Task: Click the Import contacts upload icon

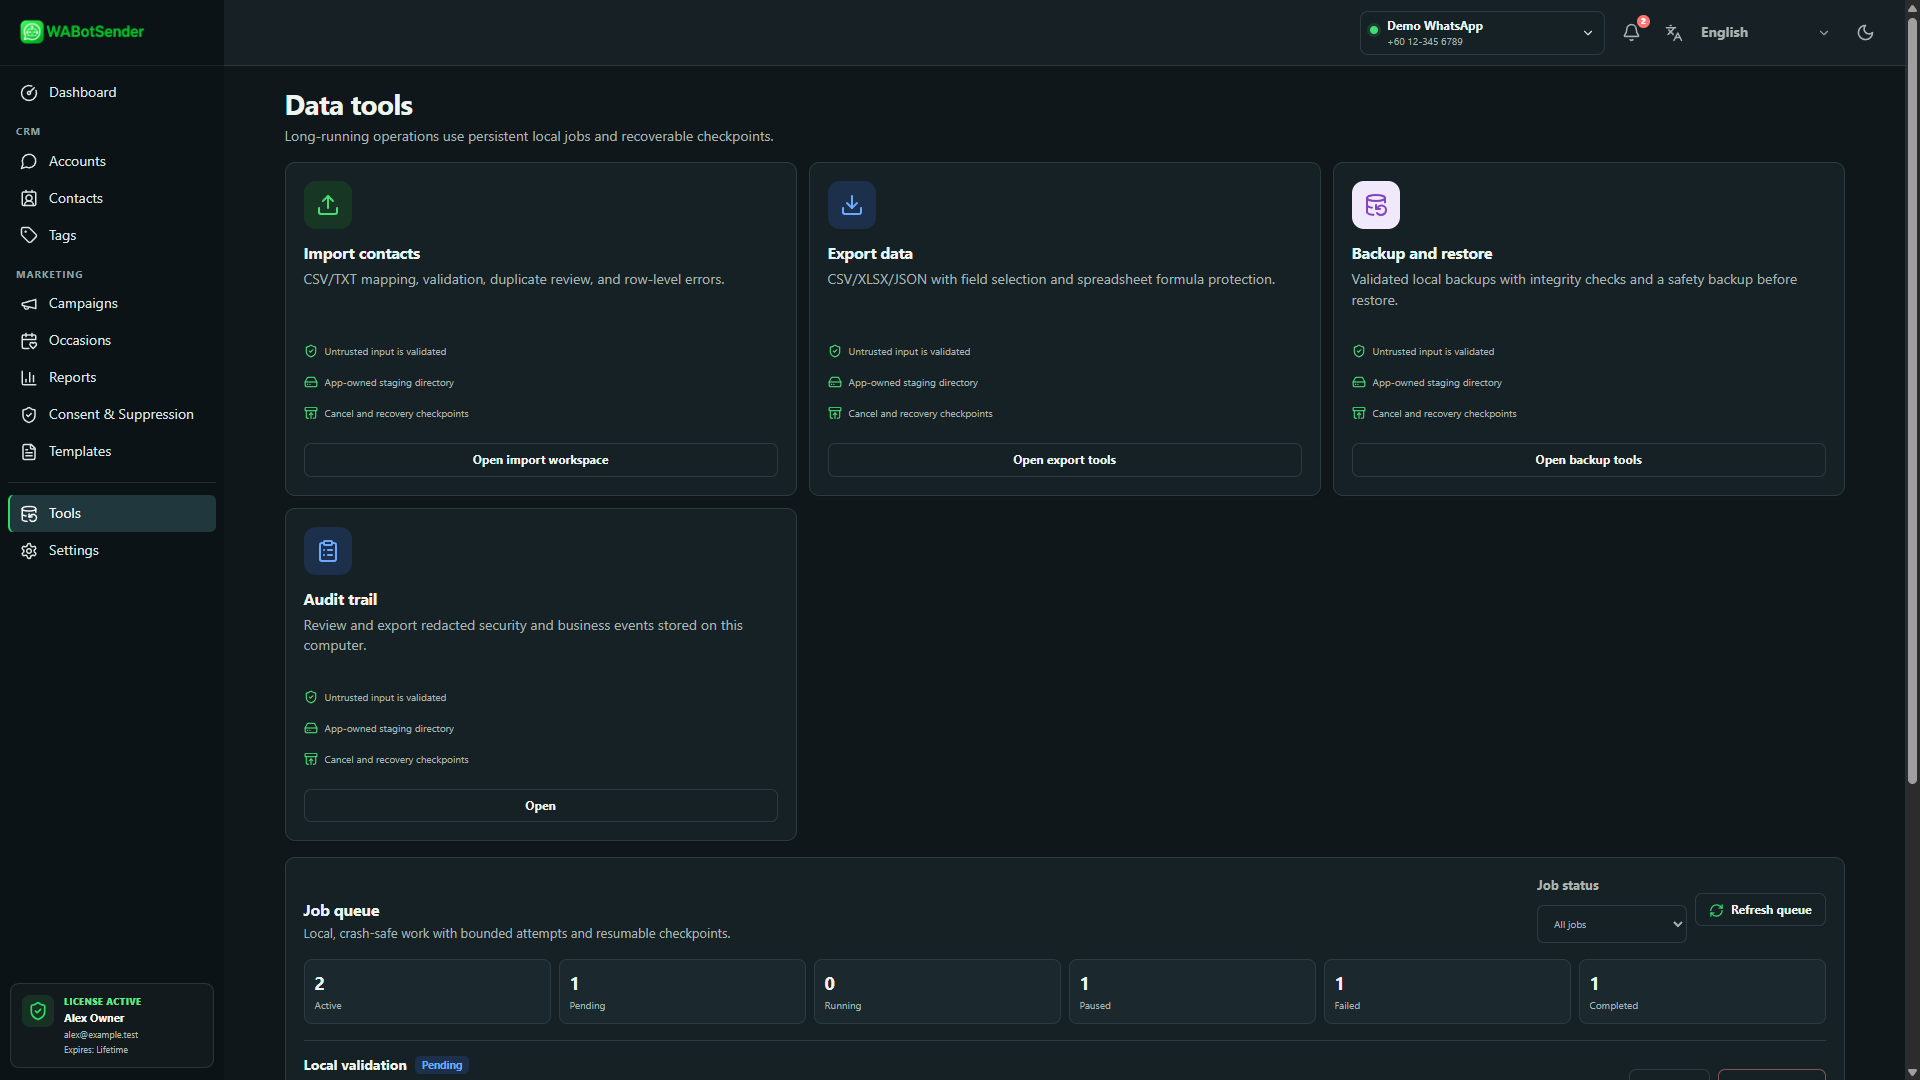Action: [328, 205]
